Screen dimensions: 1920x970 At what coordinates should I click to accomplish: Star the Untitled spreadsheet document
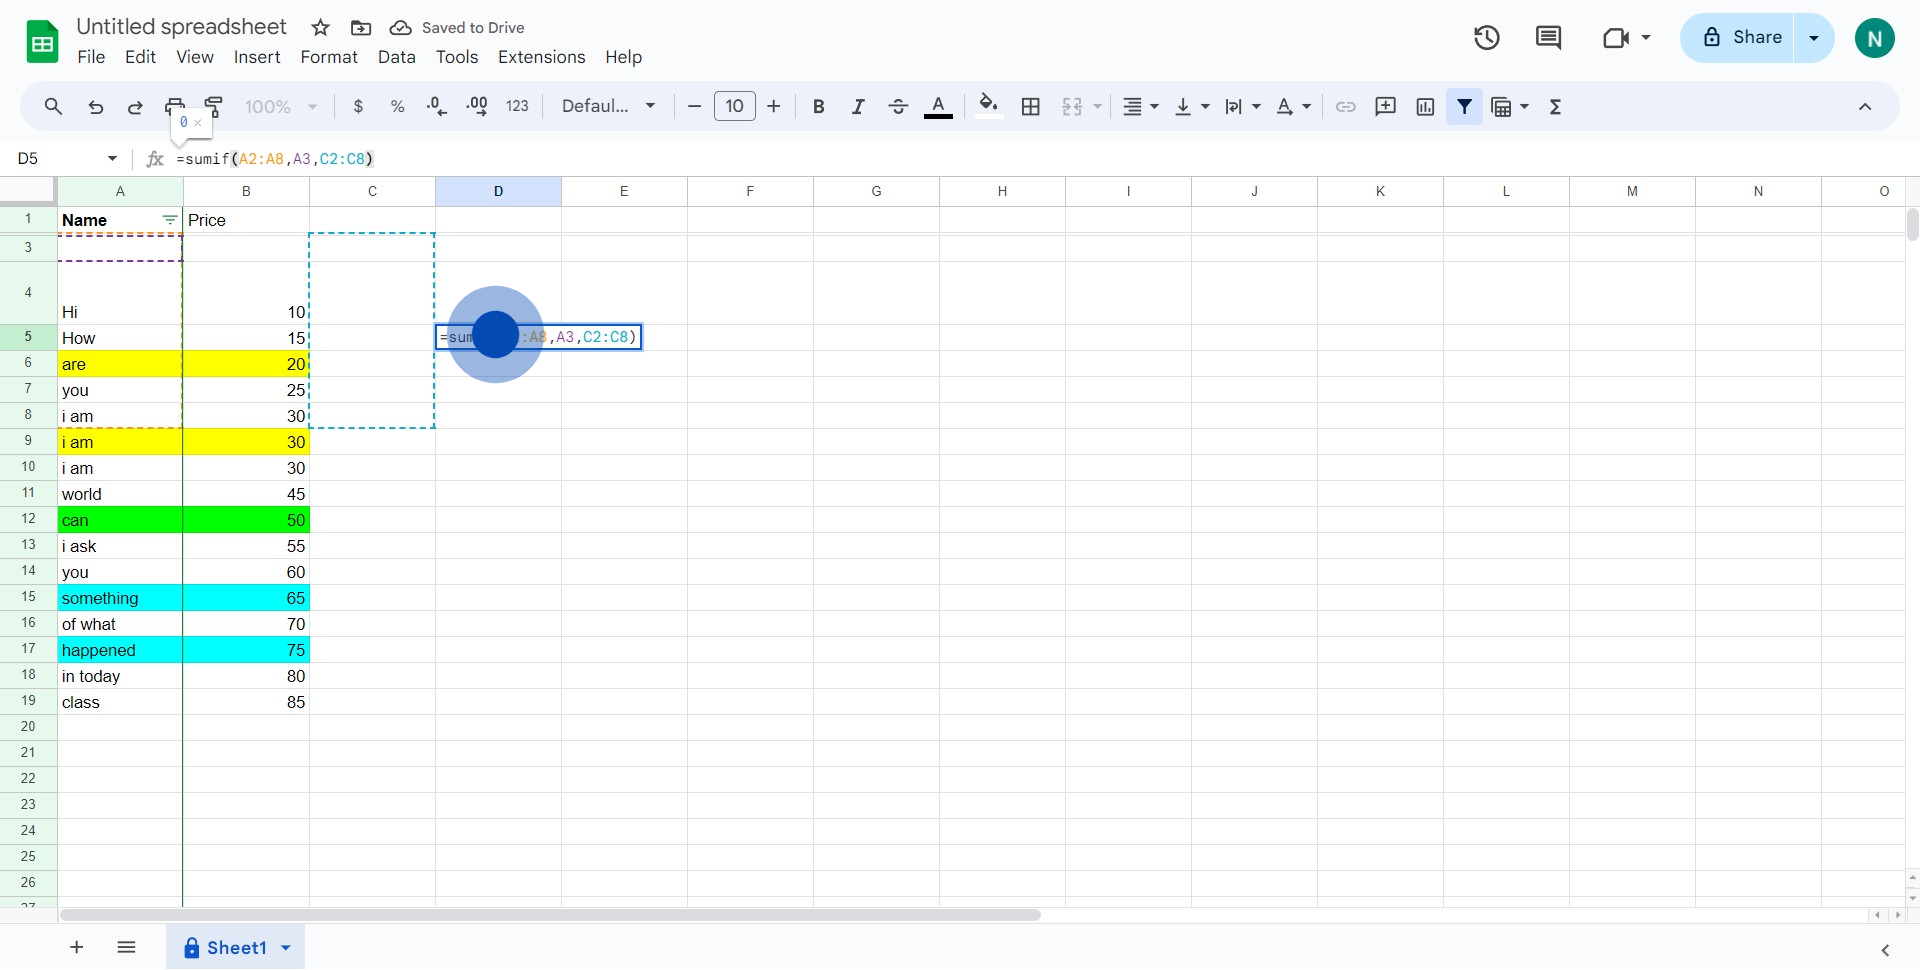pos(320,28)
